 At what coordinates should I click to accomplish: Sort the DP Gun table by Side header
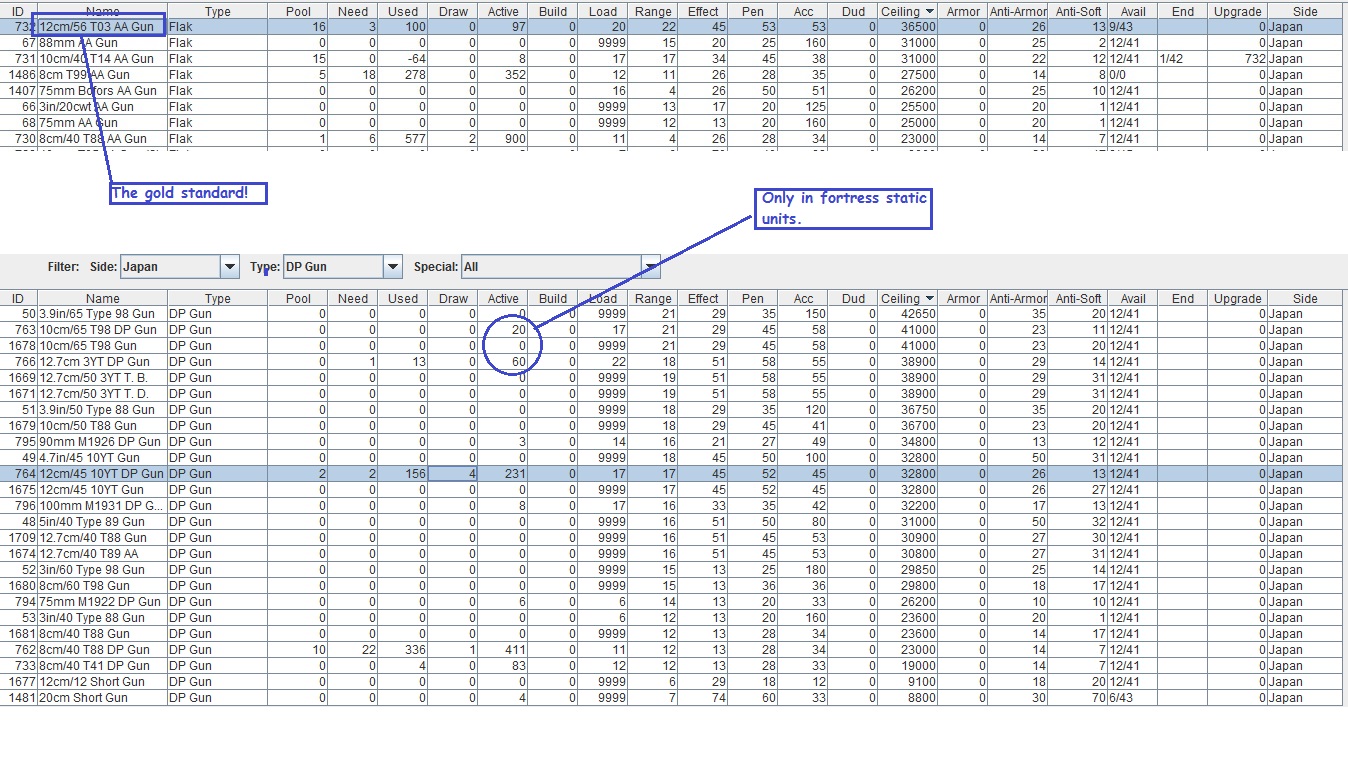tap(1305, 298)
